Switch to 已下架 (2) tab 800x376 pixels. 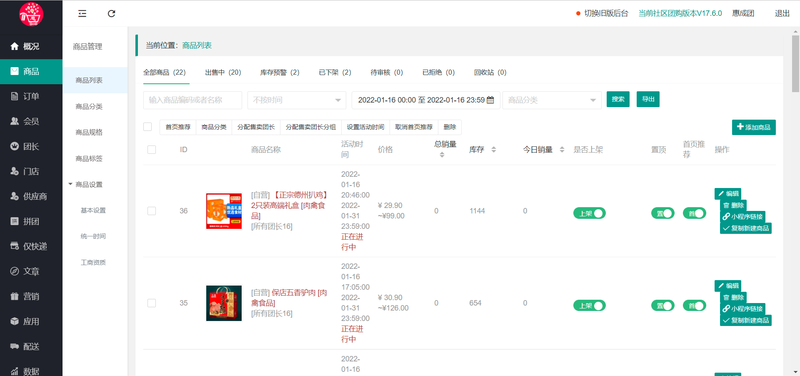(x=335, y=72)
